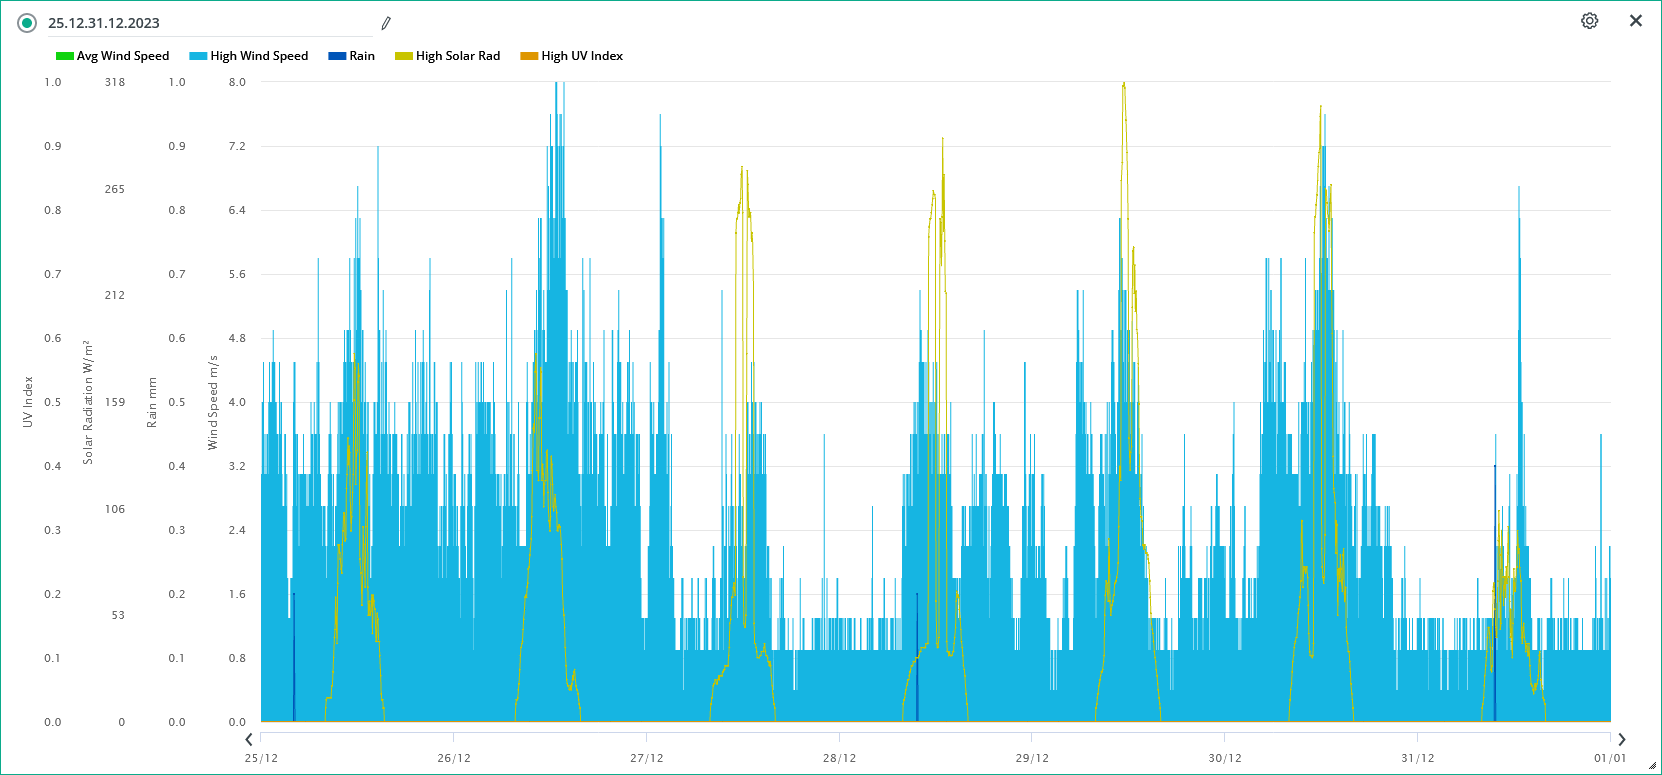
Task: Click the dark blue Rain color swatch
Action: 337,56
